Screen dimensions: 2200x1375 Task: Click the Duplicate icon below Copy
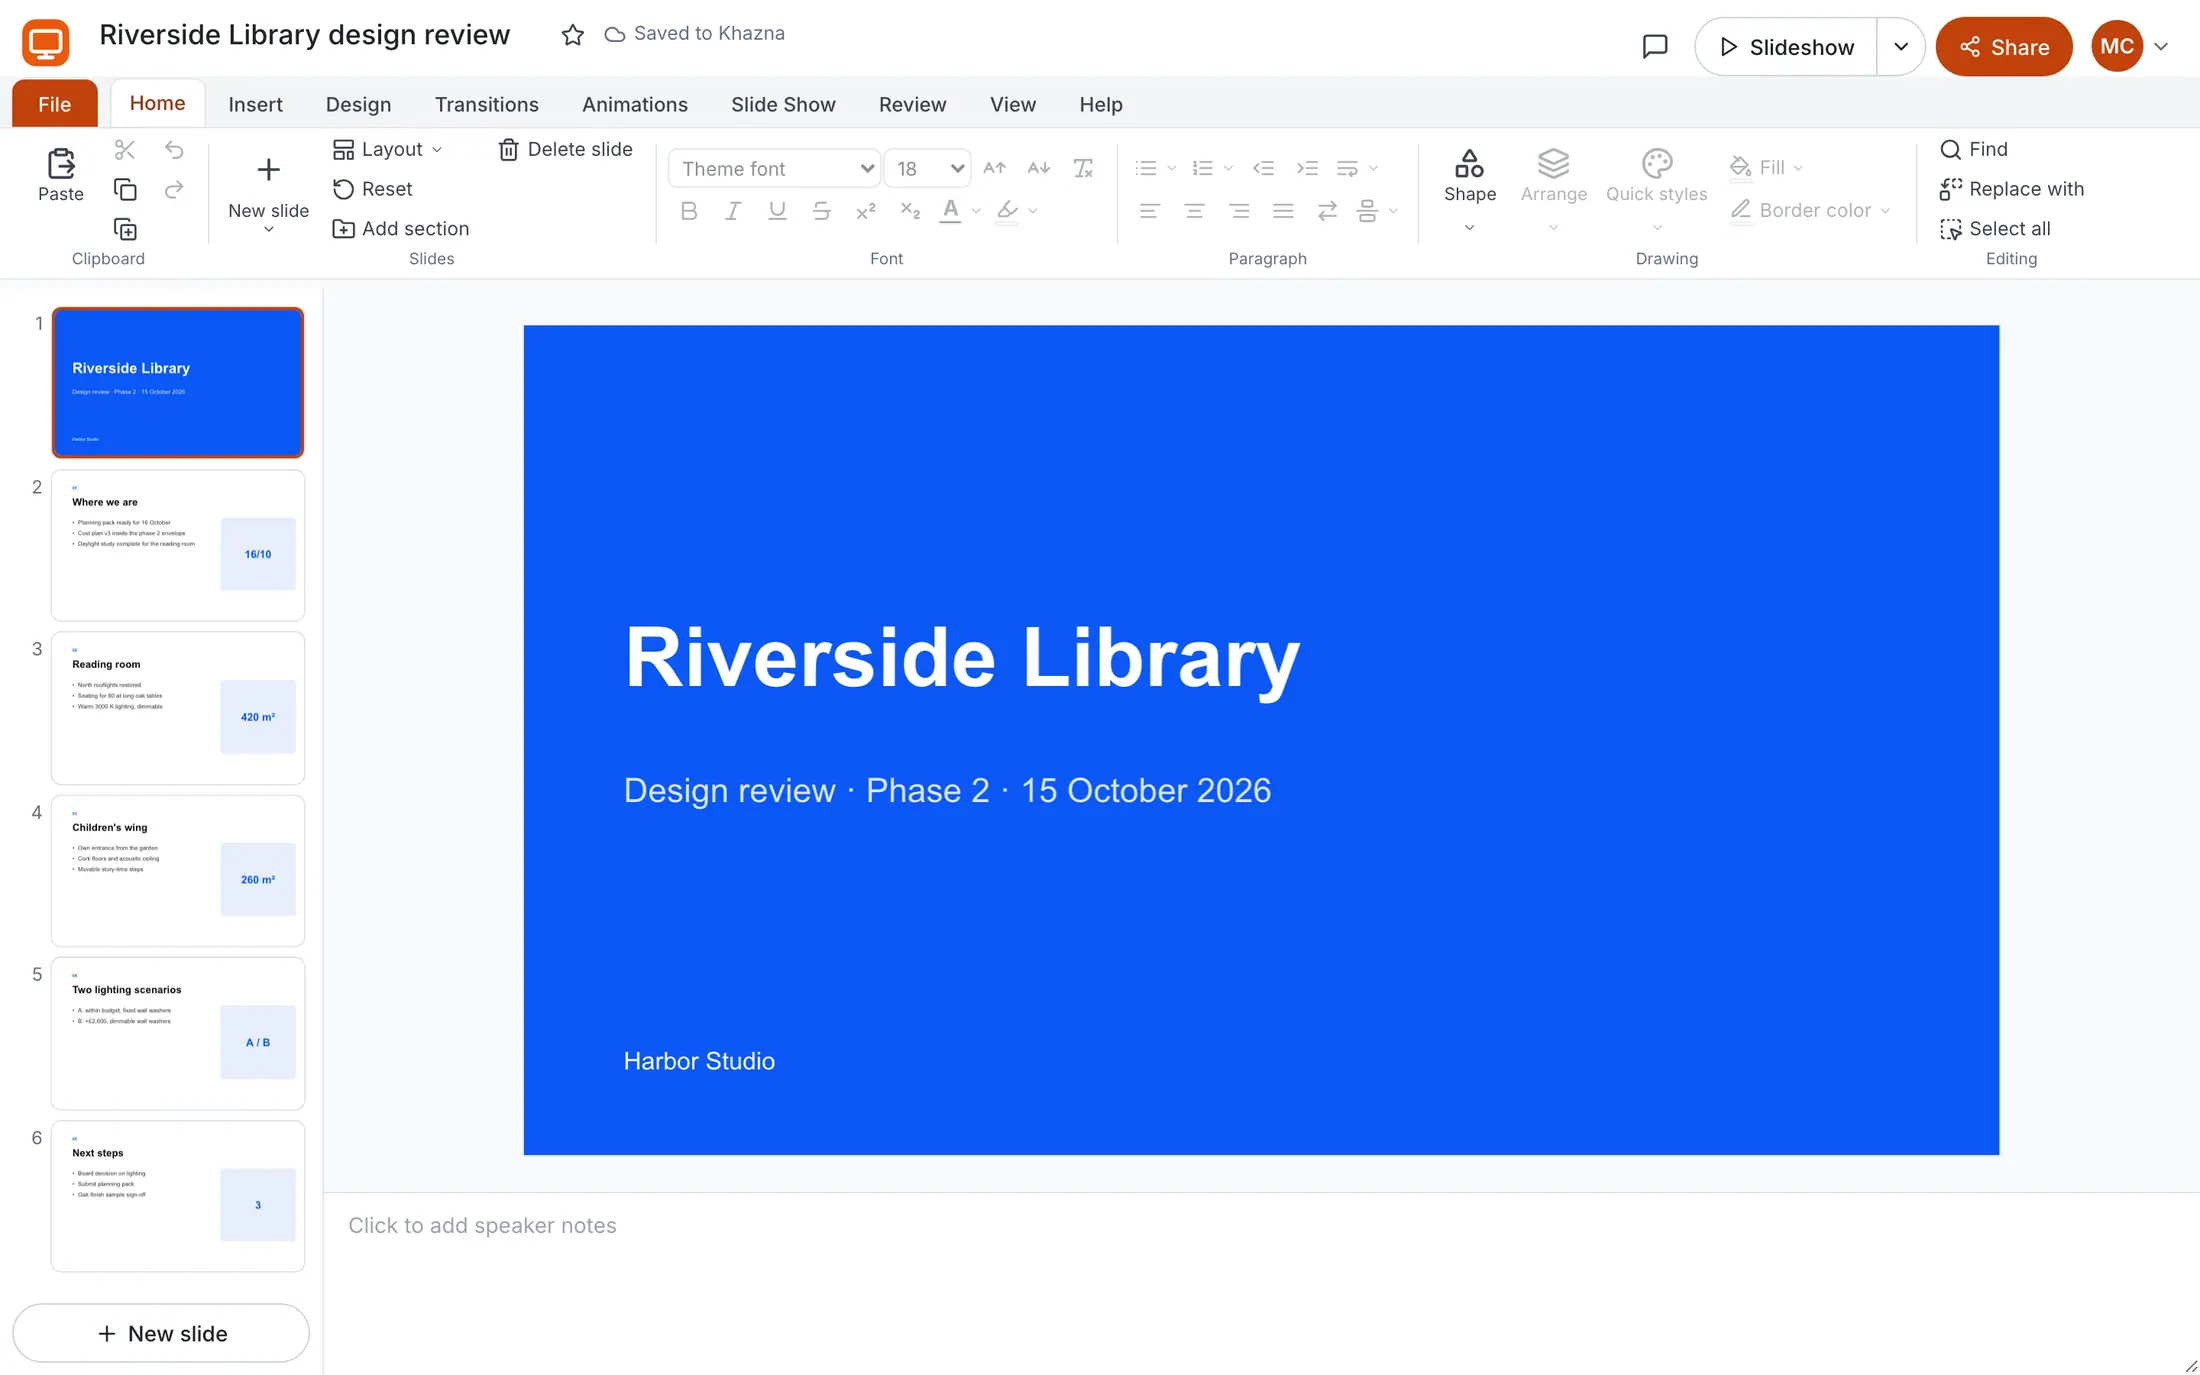click(125, 230)
